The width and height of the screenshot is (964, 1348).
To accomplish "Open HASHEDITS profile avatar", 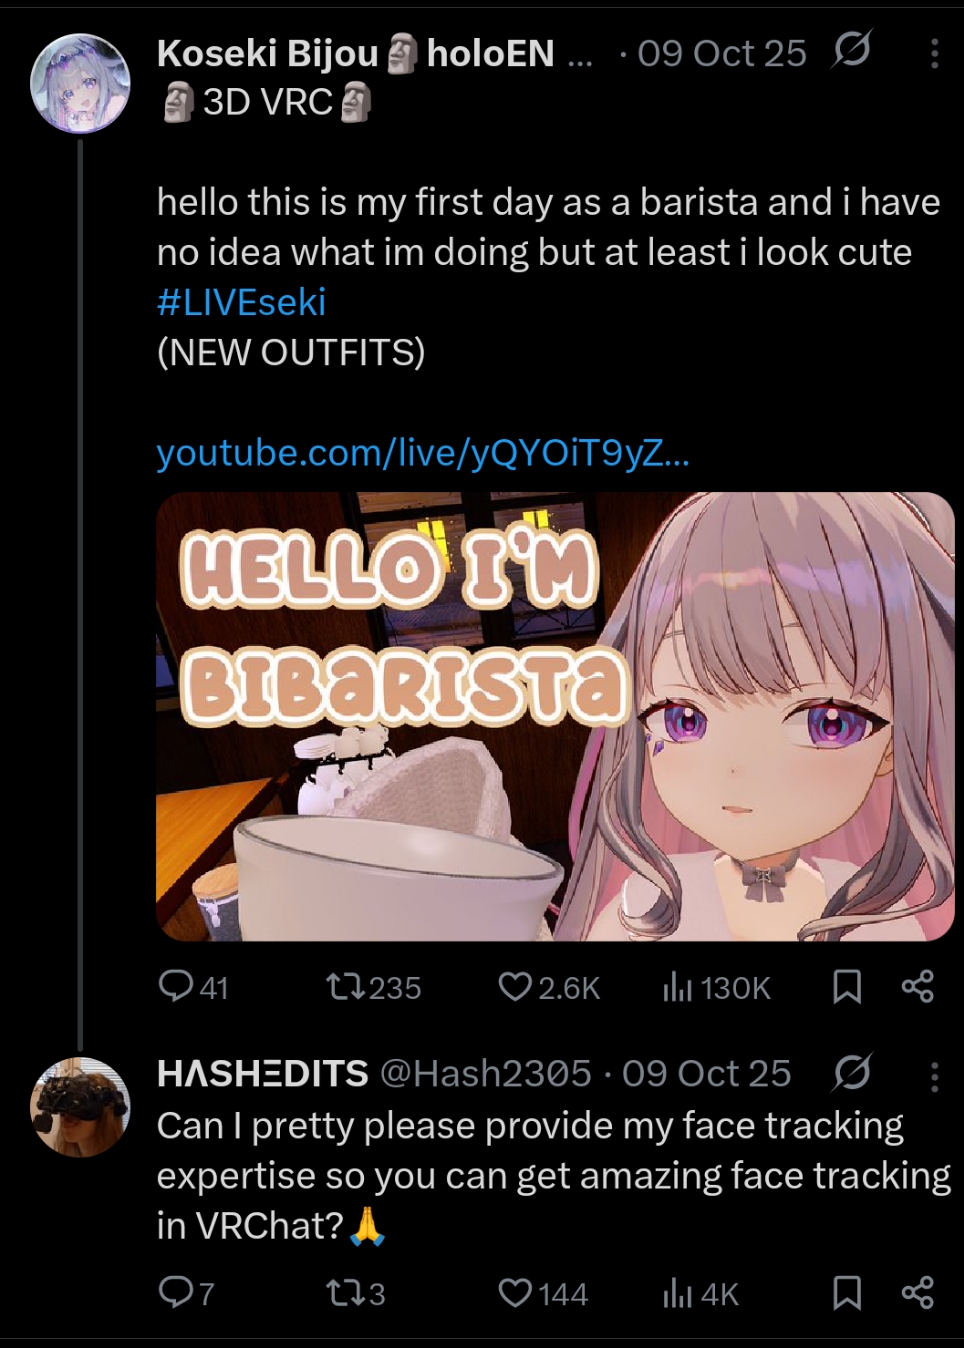I will coord(81,1107).
